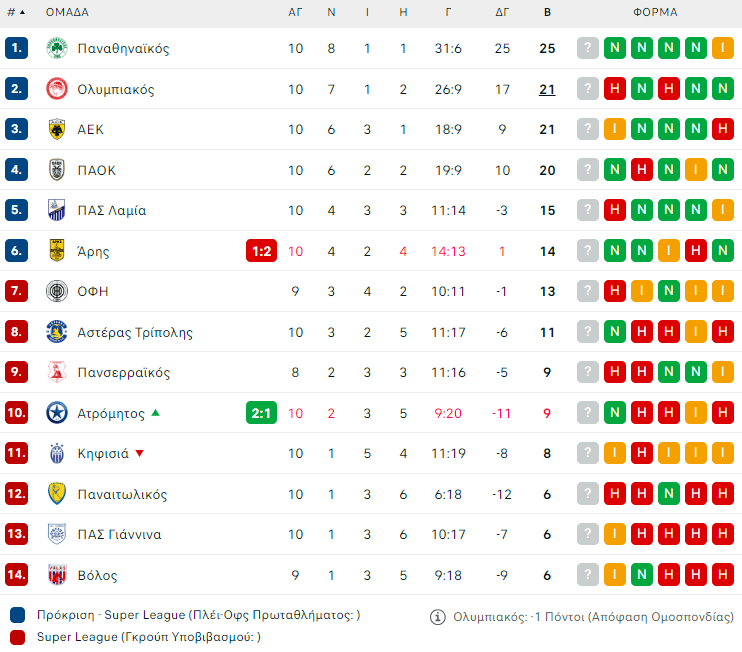This screenshot has width=742, height=652.
Task: Click the Atromitos blue star logo
Action: [x=57, y=413]
